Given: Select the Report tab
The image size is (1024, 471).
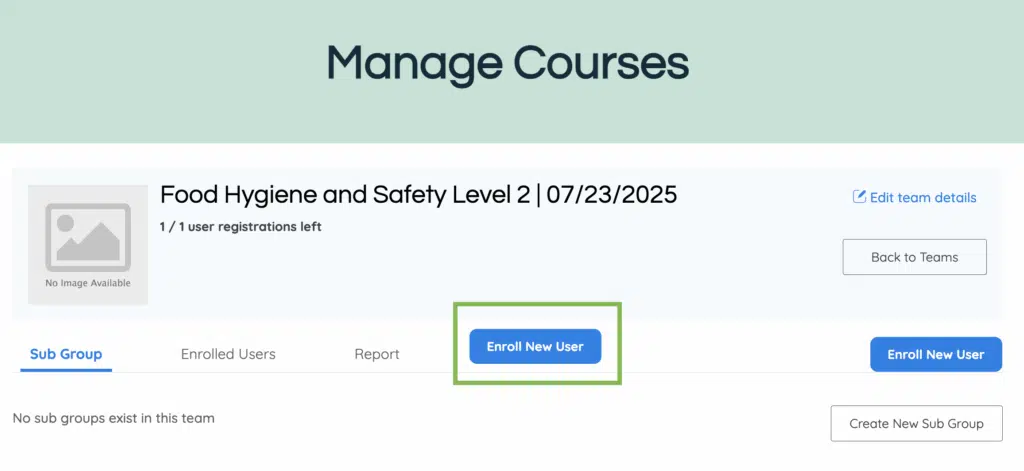Looking at the screenshot, I should [x=377, y=354].
